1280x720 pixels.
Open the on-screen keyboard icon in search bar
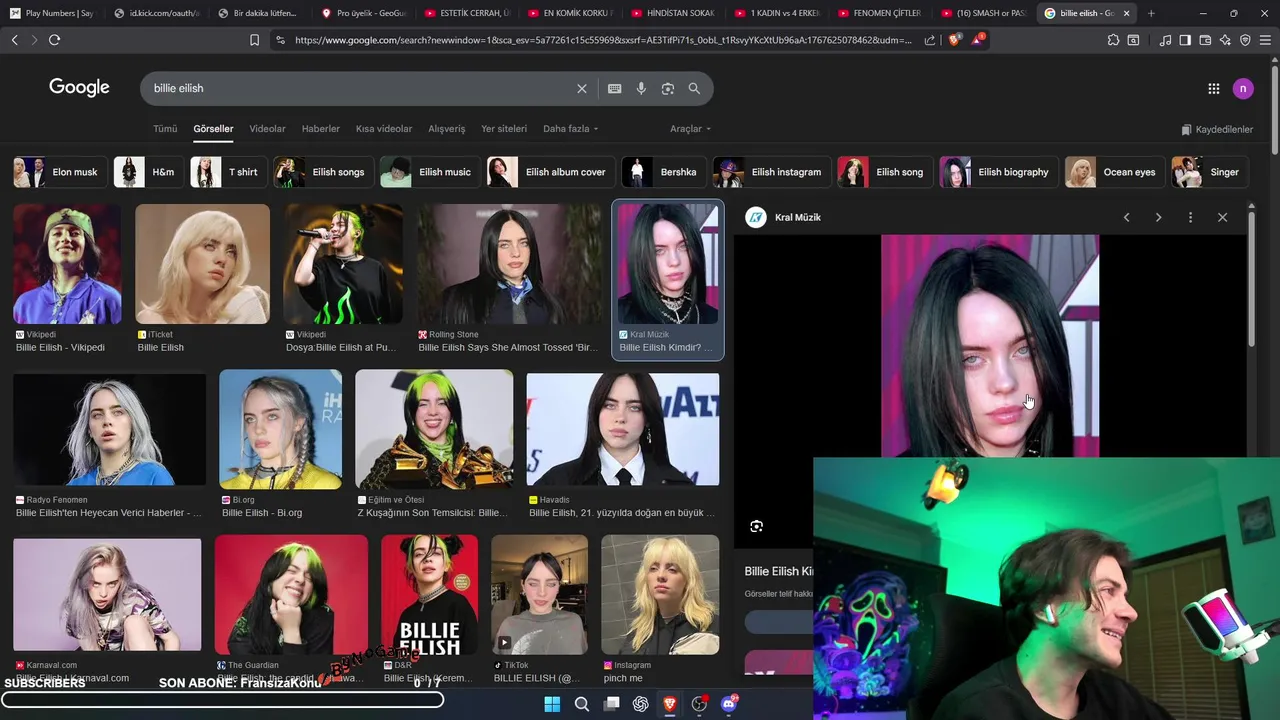pyautogui.click(x=615, y=88)
